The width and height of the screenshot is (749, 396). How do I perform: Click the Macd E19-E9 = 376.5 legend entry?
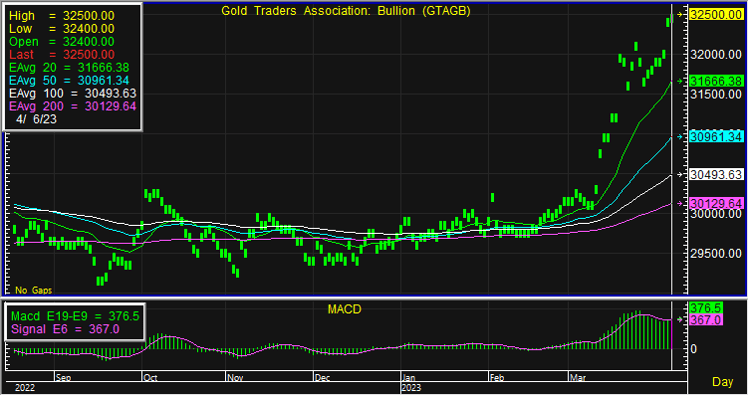[x=75, y=316]
